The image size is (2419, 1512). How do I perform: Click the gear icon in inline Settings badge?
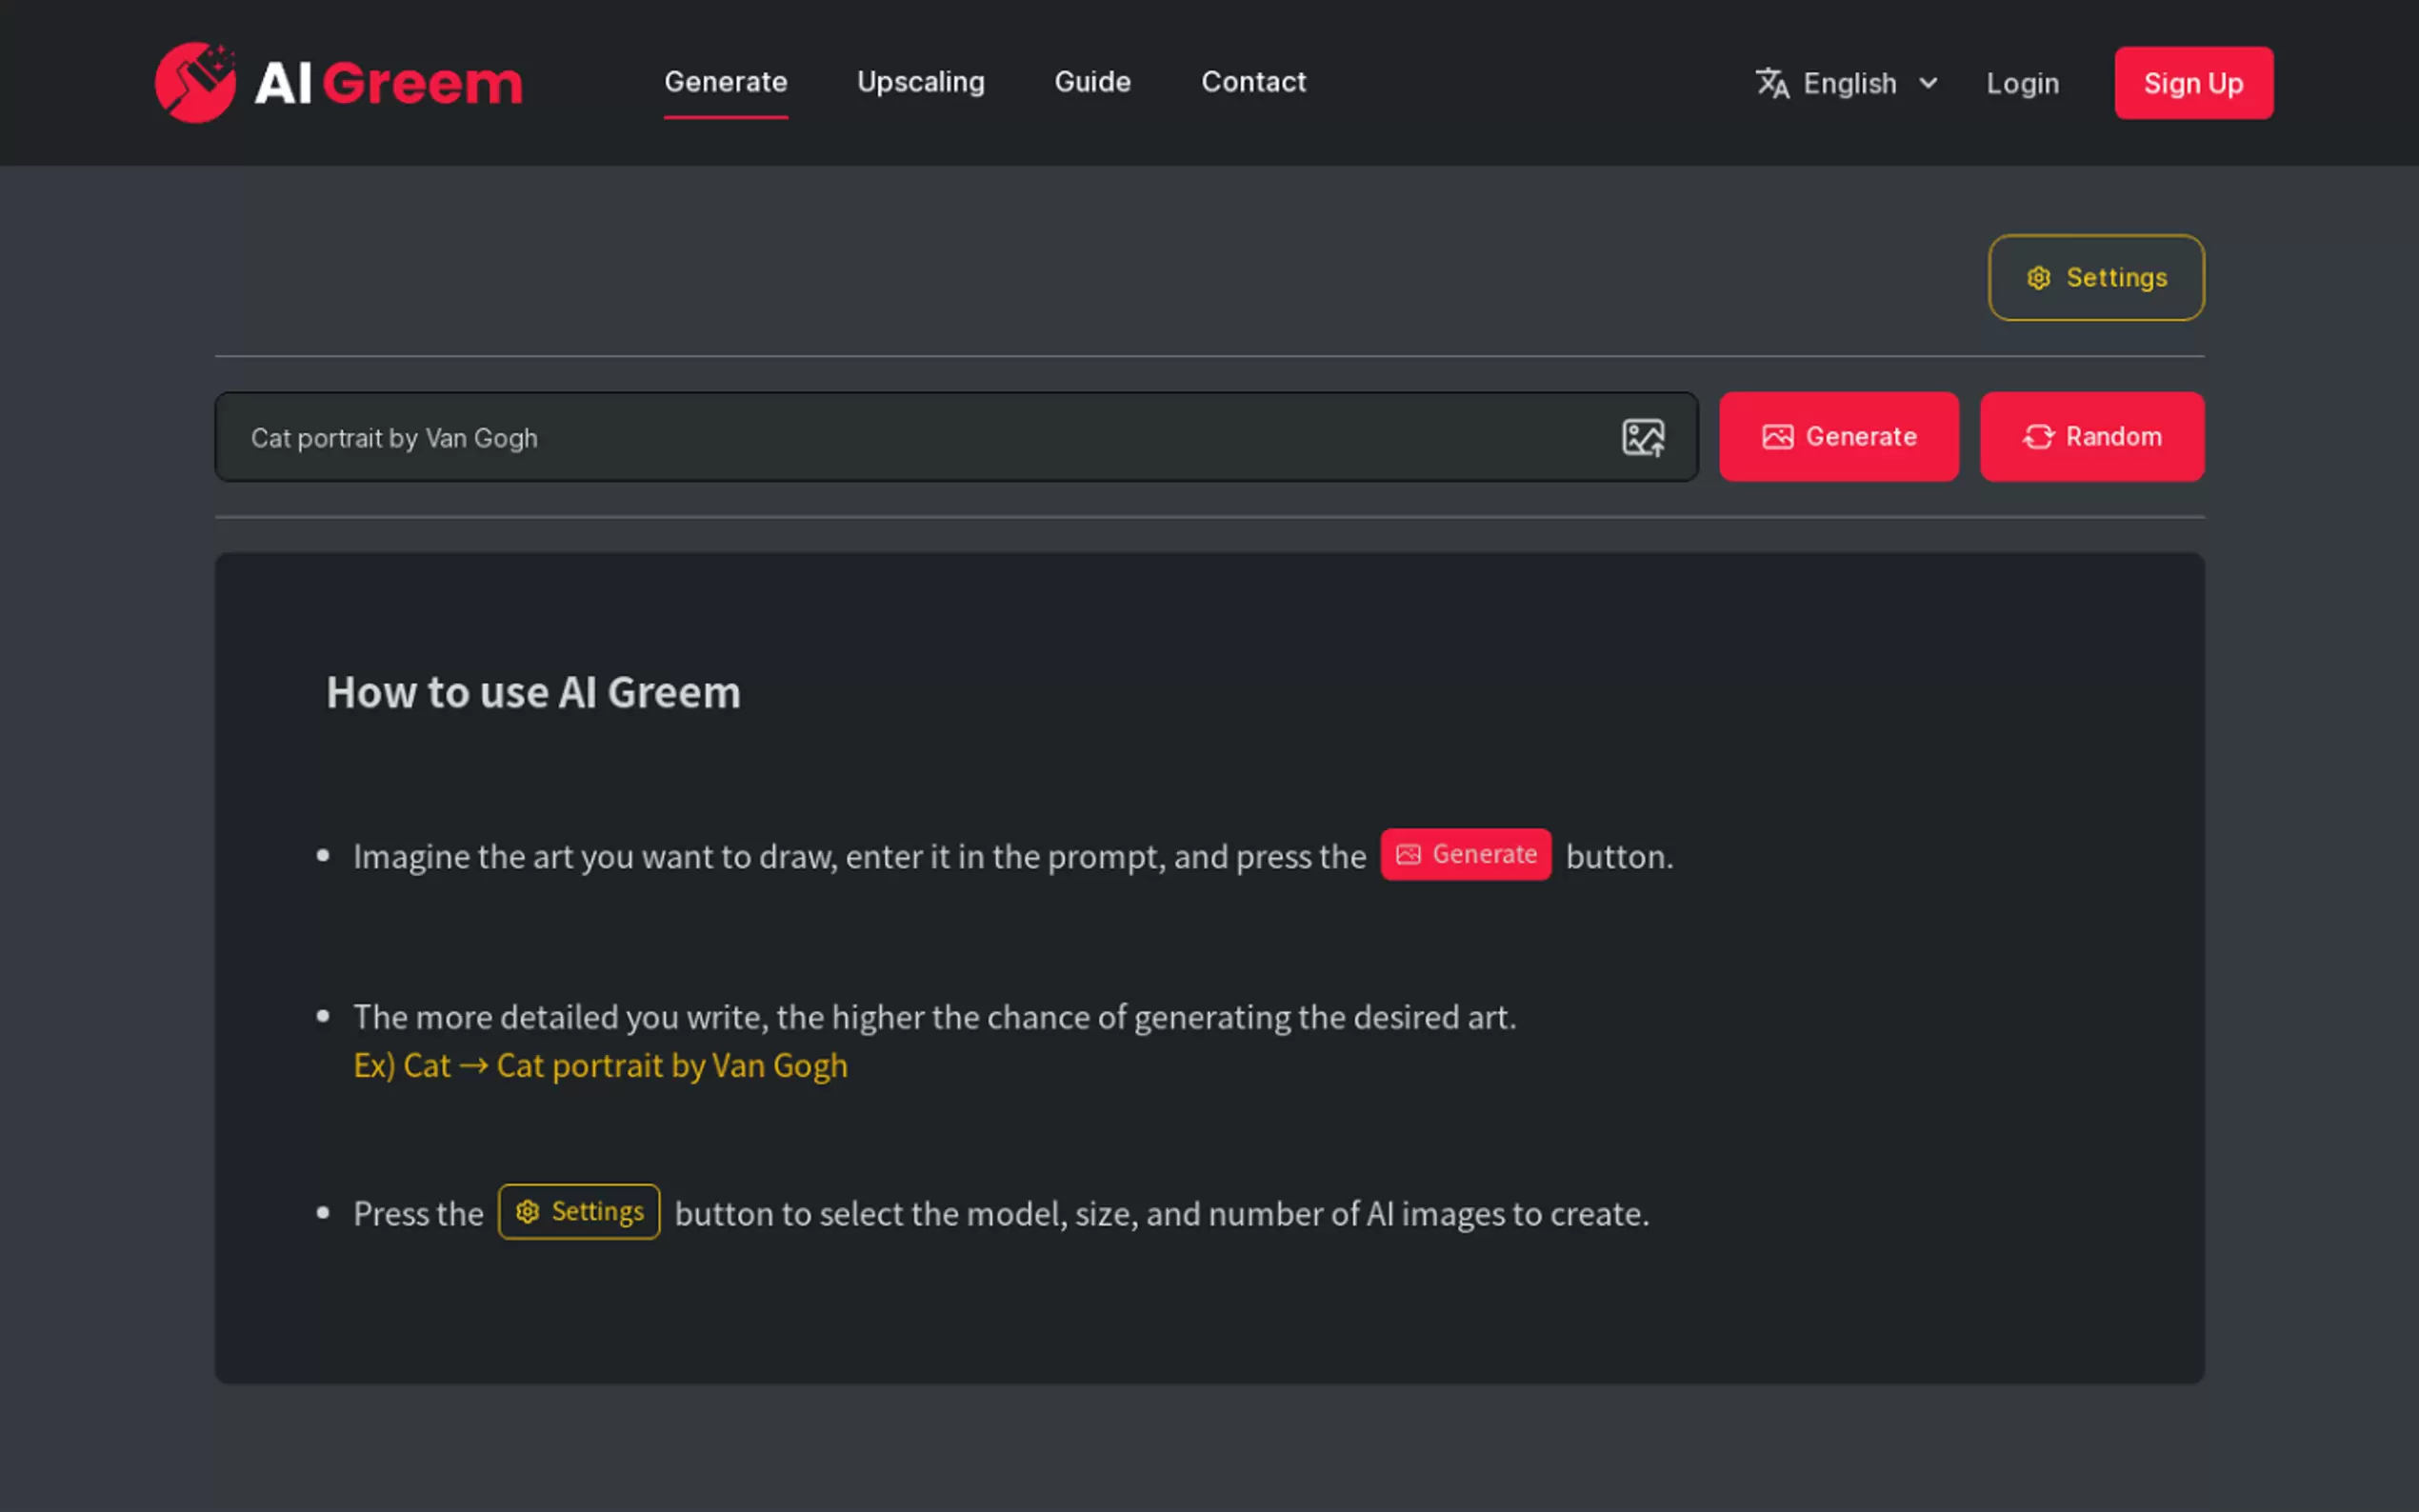[527, 1212]
